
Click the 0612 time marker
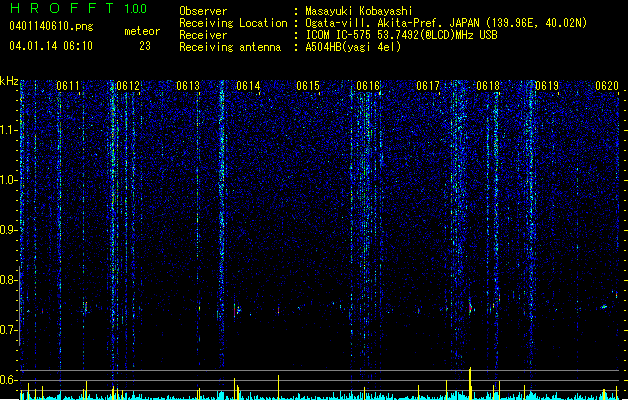[x=128, y=86]
